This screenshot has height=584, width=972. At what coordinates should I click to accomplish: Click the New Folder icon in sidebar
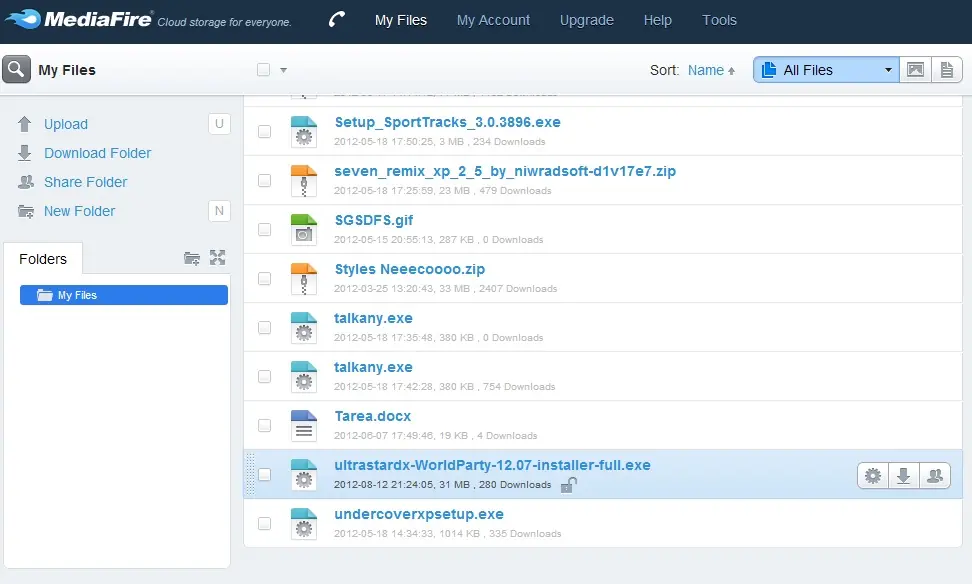click(25, 211)
